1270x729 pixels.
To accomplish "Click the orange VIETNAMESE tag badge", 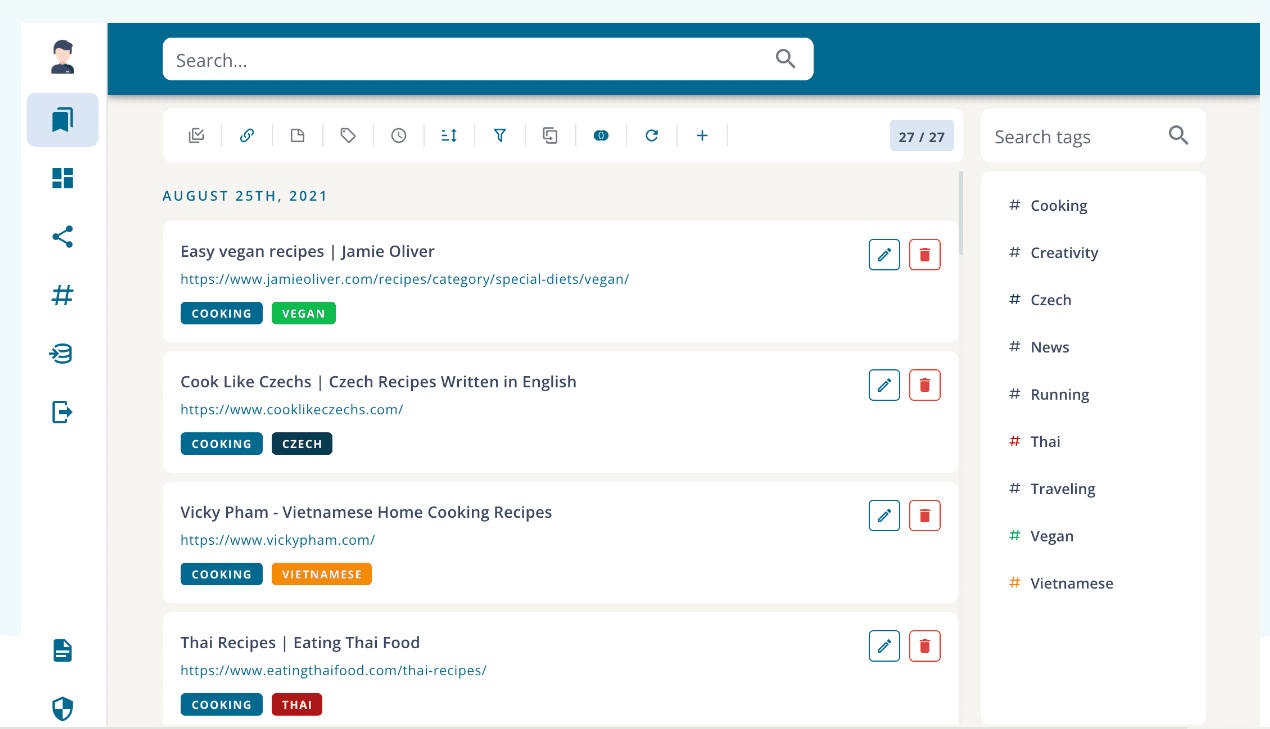I will pos(321,574).
